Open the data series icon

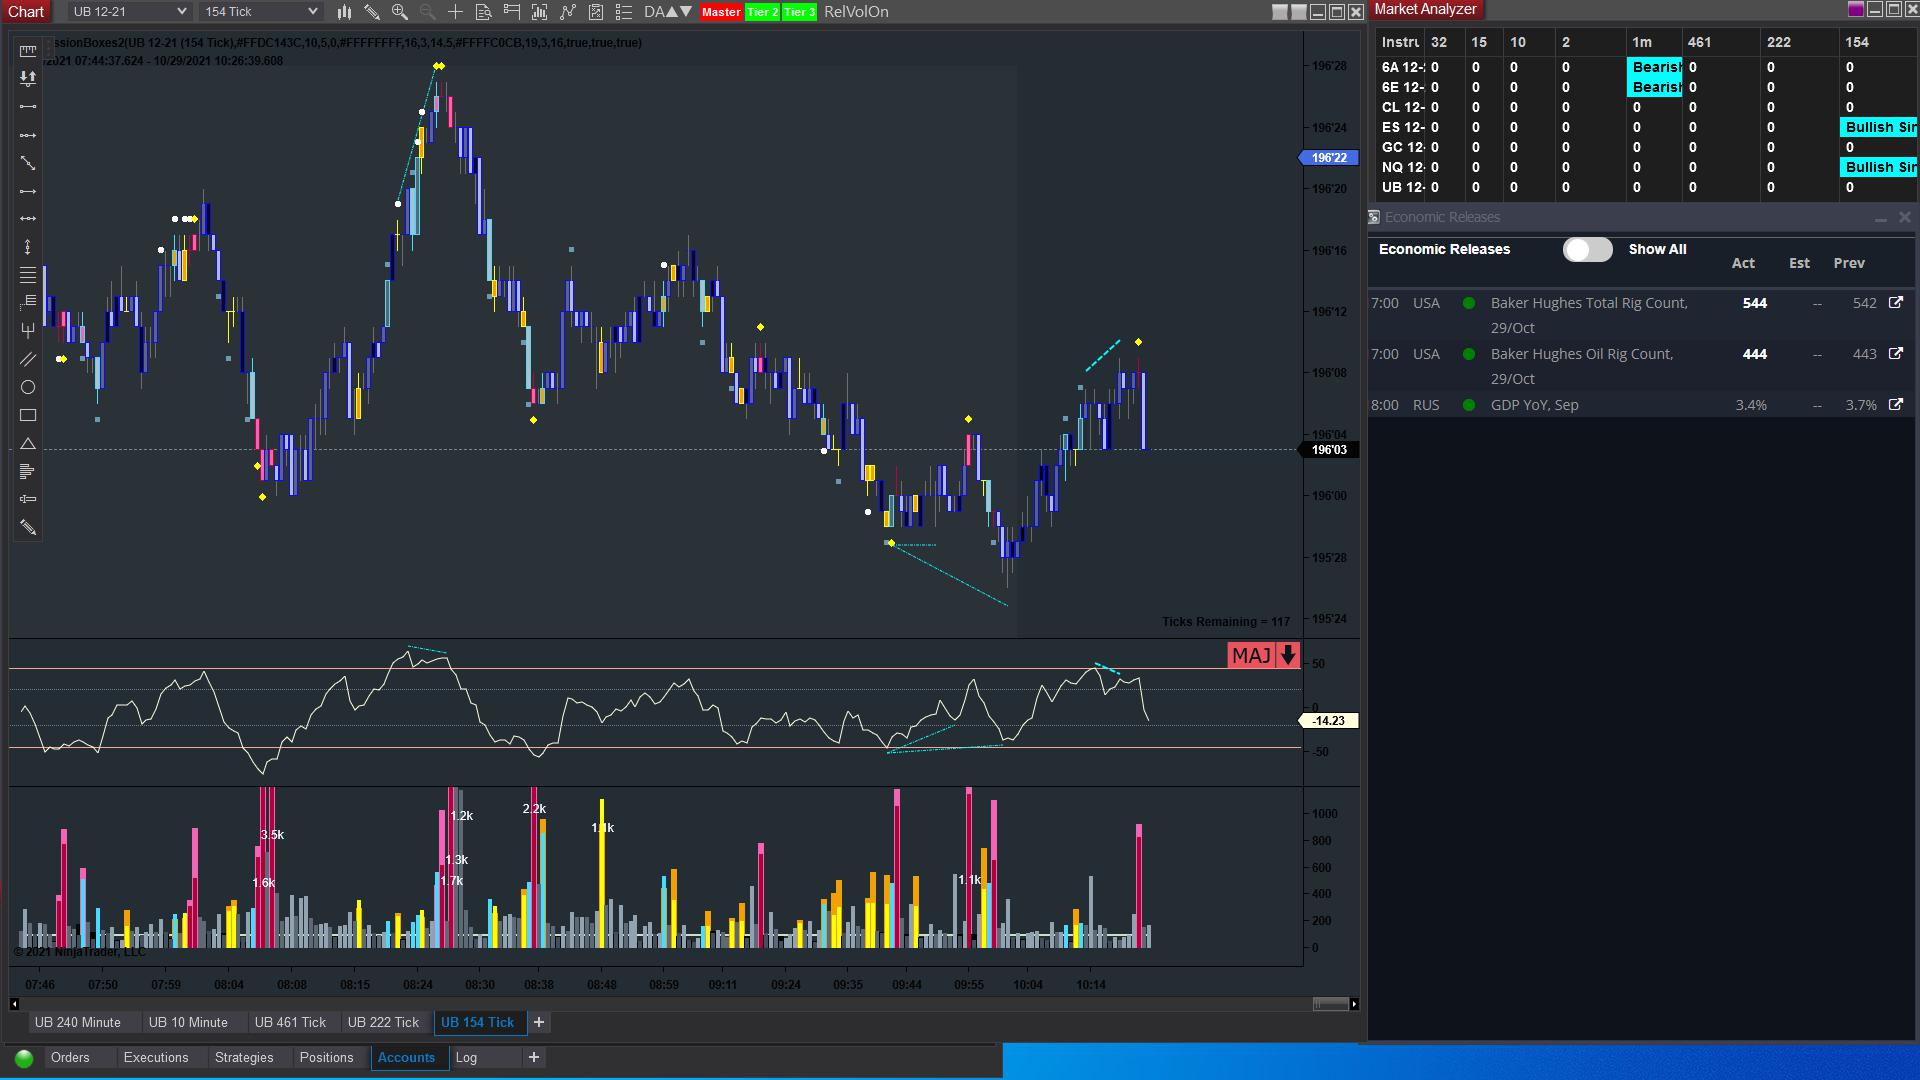[x=540, y=12]
